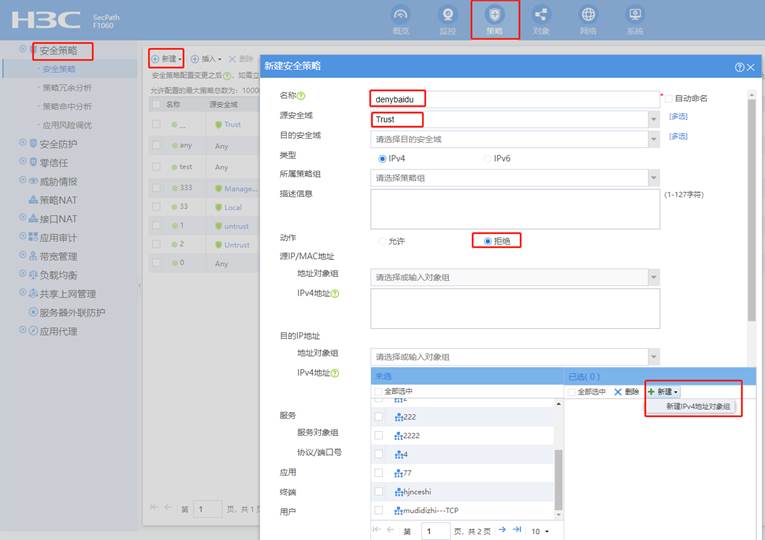This screenshot has height=540, width=765.
Task: Select the 允许 action radio button
Action: click(x=382, y=241)
